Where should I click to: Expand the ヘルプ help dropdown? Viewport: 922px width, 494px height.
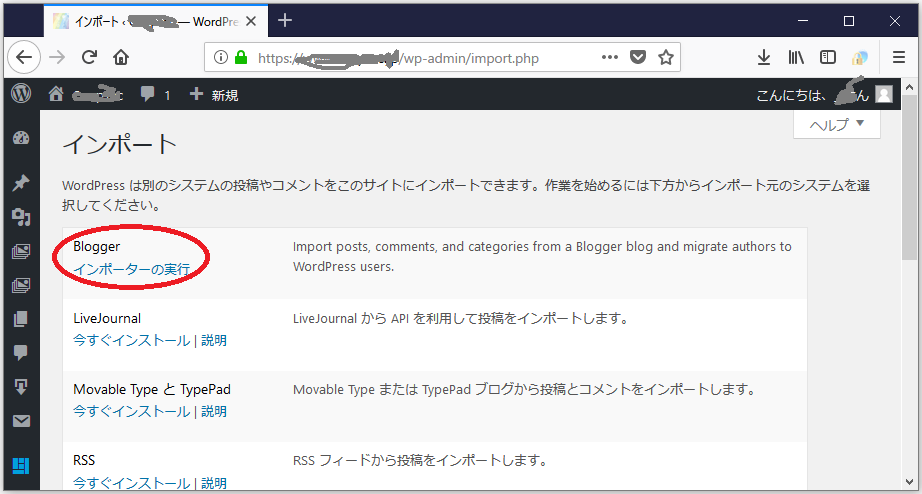coord(836,125)
